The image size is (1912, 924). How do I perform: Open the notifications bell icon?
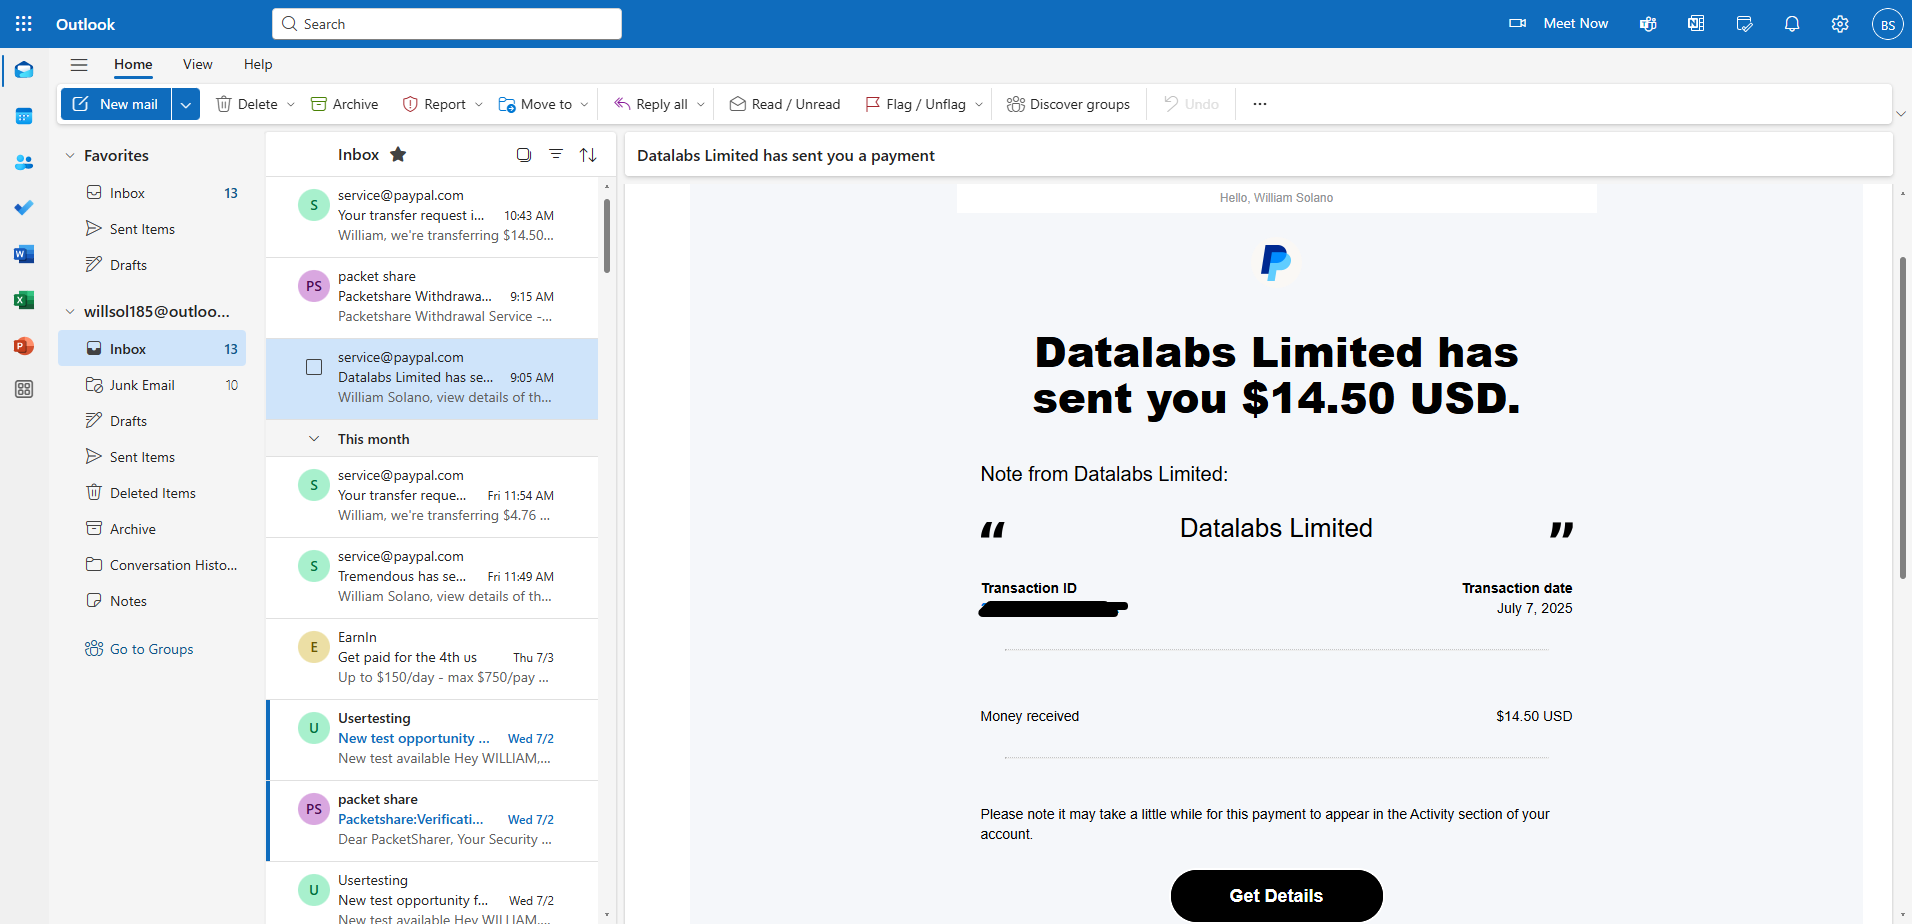pos(1792,24)
